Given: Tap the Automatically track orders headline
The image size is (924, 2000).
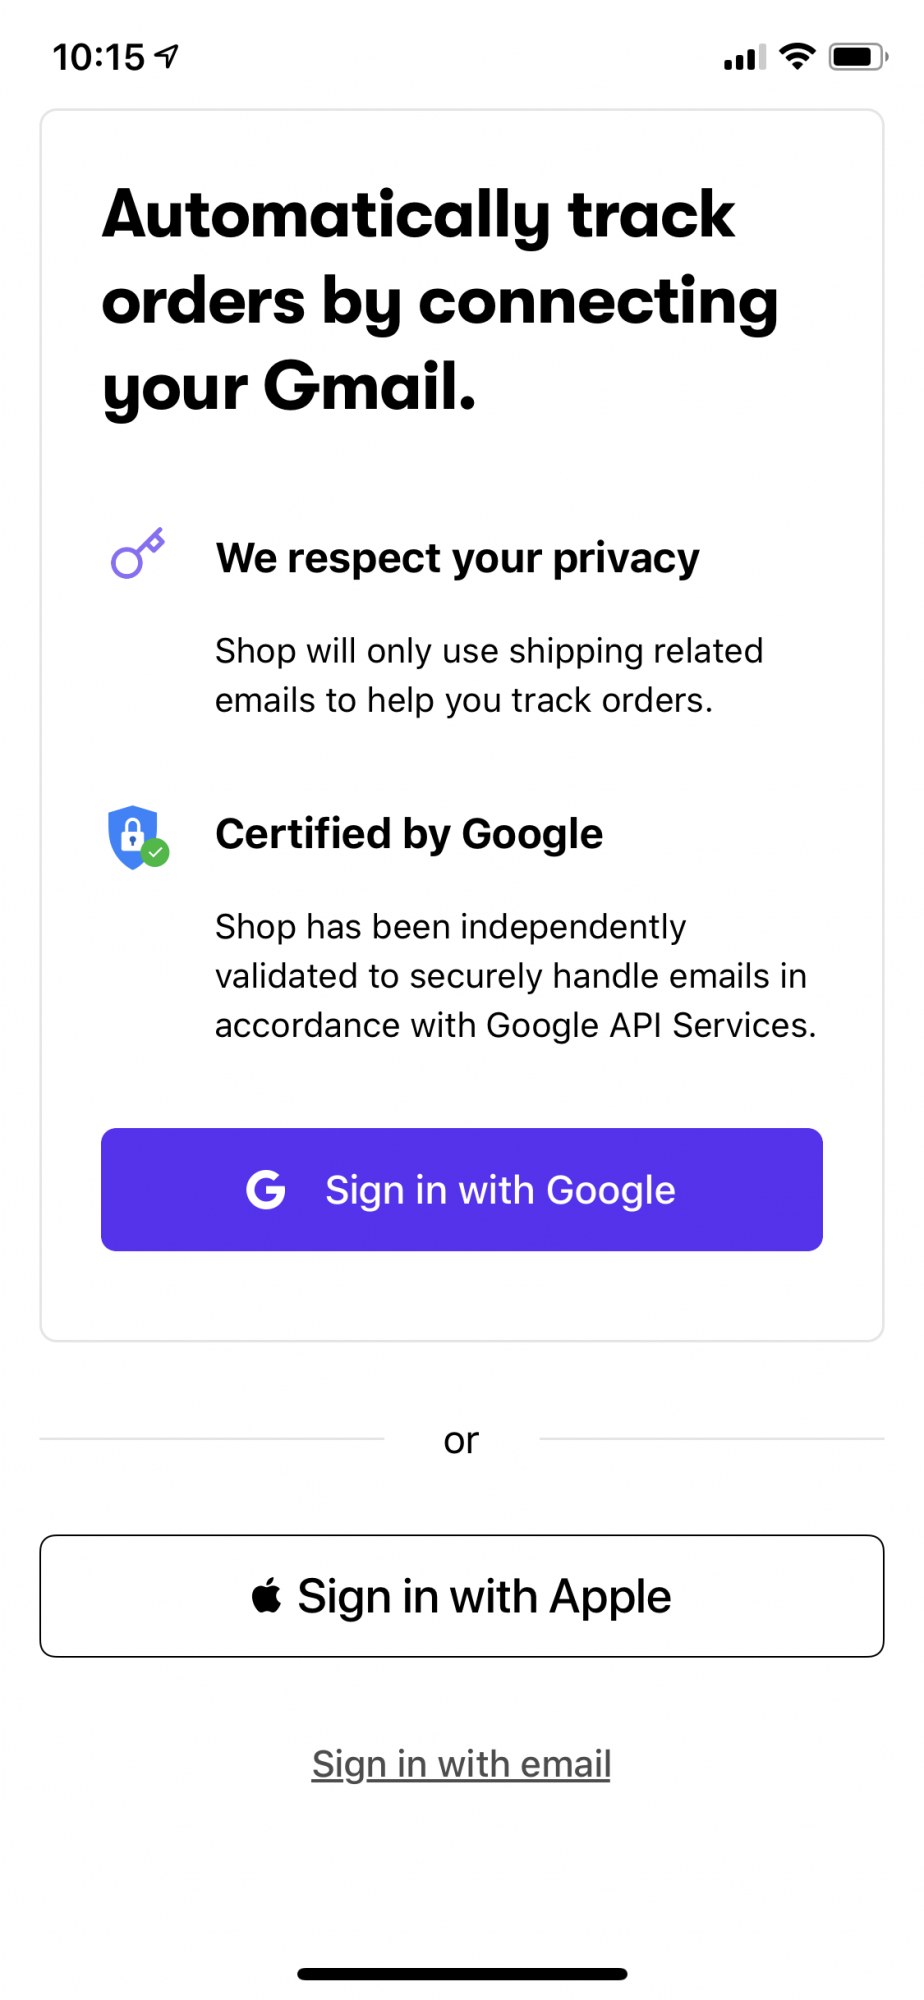Looking at the screenshot, I should point(440,300).
